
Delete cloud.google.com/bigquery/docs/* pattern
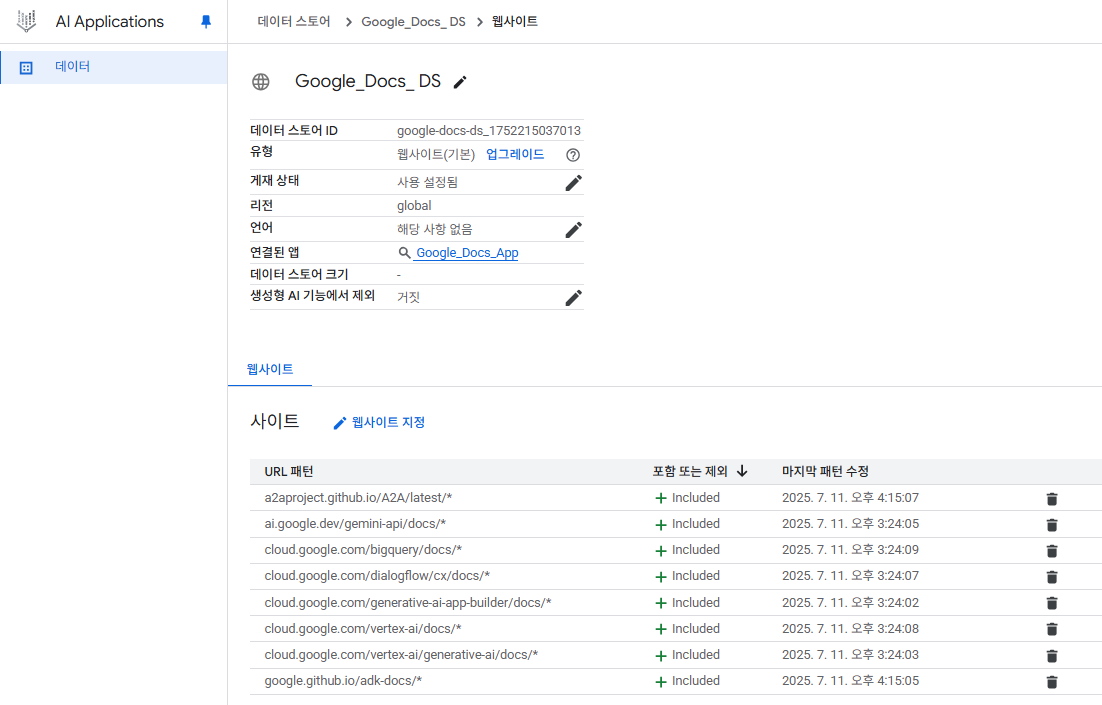tap(1052, 551)
